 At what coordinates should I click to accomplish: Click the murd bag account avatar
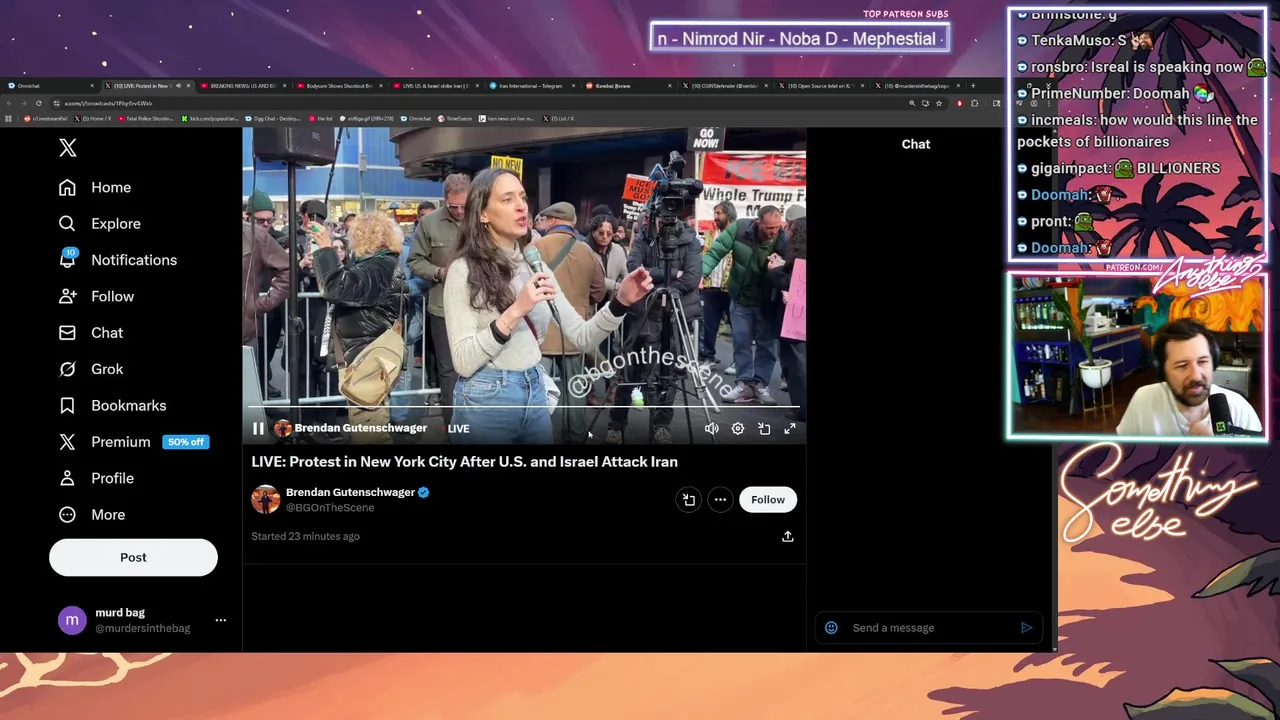(x=72, y=620)
